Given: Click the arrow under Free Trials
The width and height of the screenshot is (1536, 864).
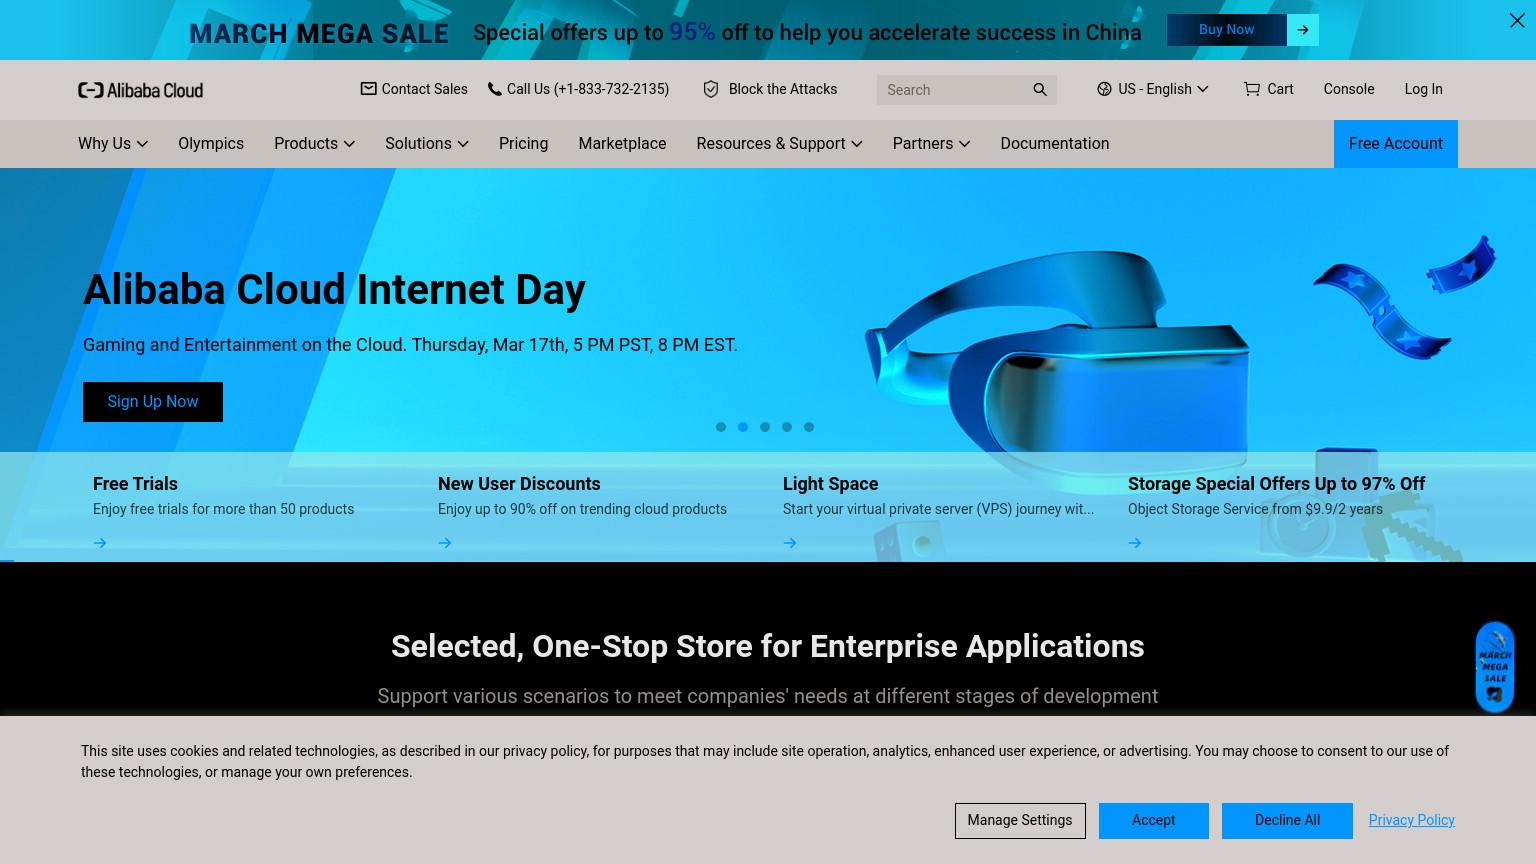Looking at the screenshot, I should click(100, 543).
